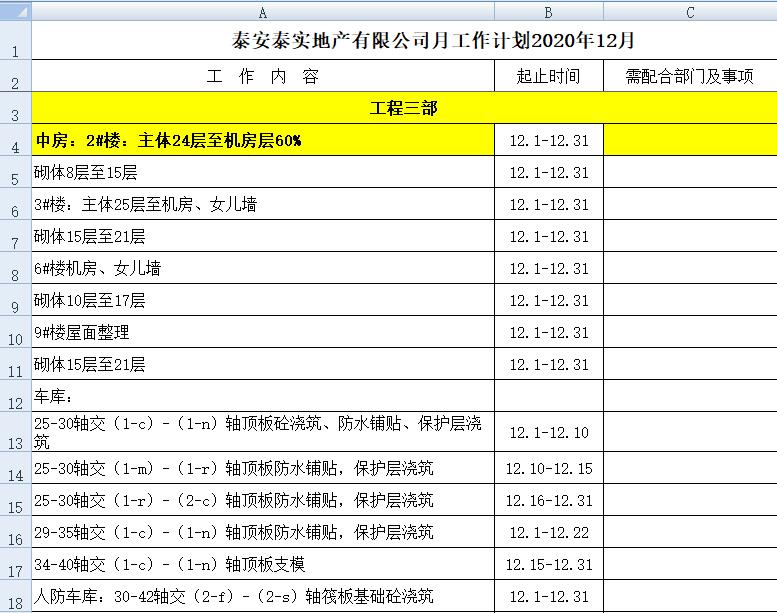Select the yellow 工程三部 merged cell

[404, 108]
